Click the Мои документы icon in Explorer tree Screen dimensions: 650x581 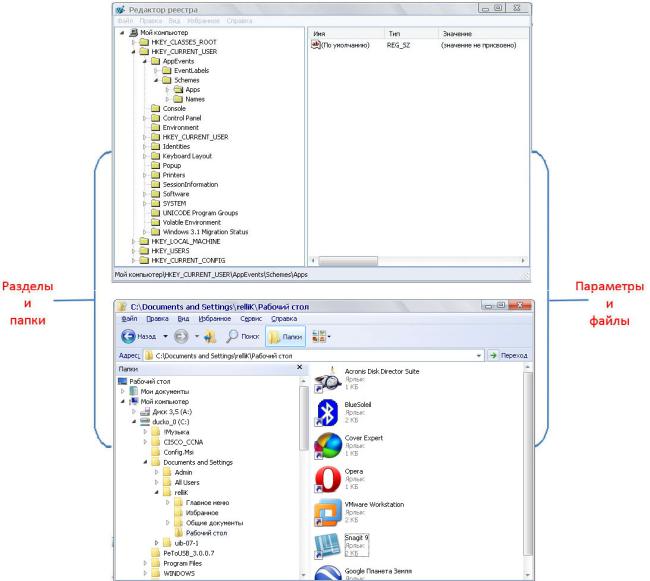pos(133,391)
